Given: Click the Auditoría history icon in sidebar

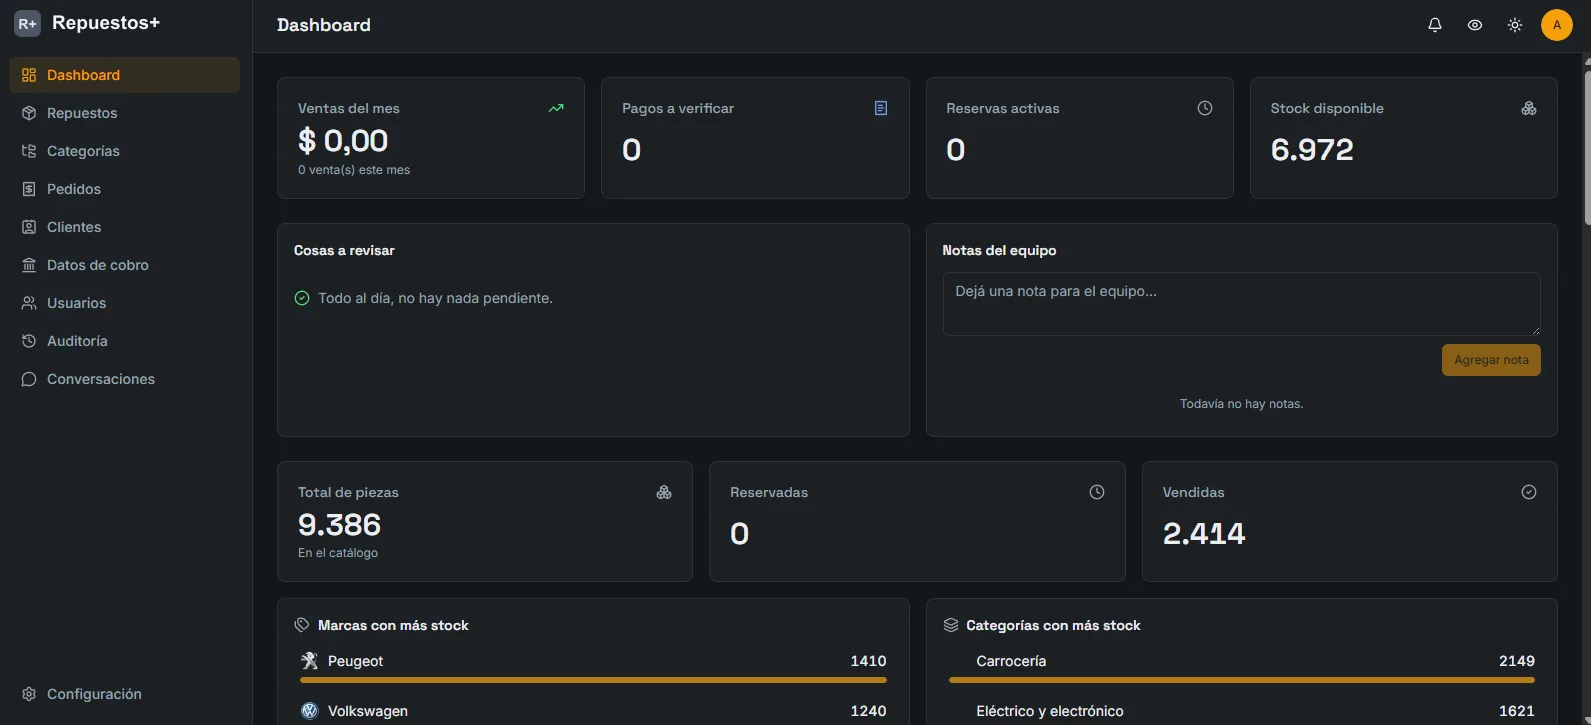Looking at the screenshot, I should (x=29, y=341).
